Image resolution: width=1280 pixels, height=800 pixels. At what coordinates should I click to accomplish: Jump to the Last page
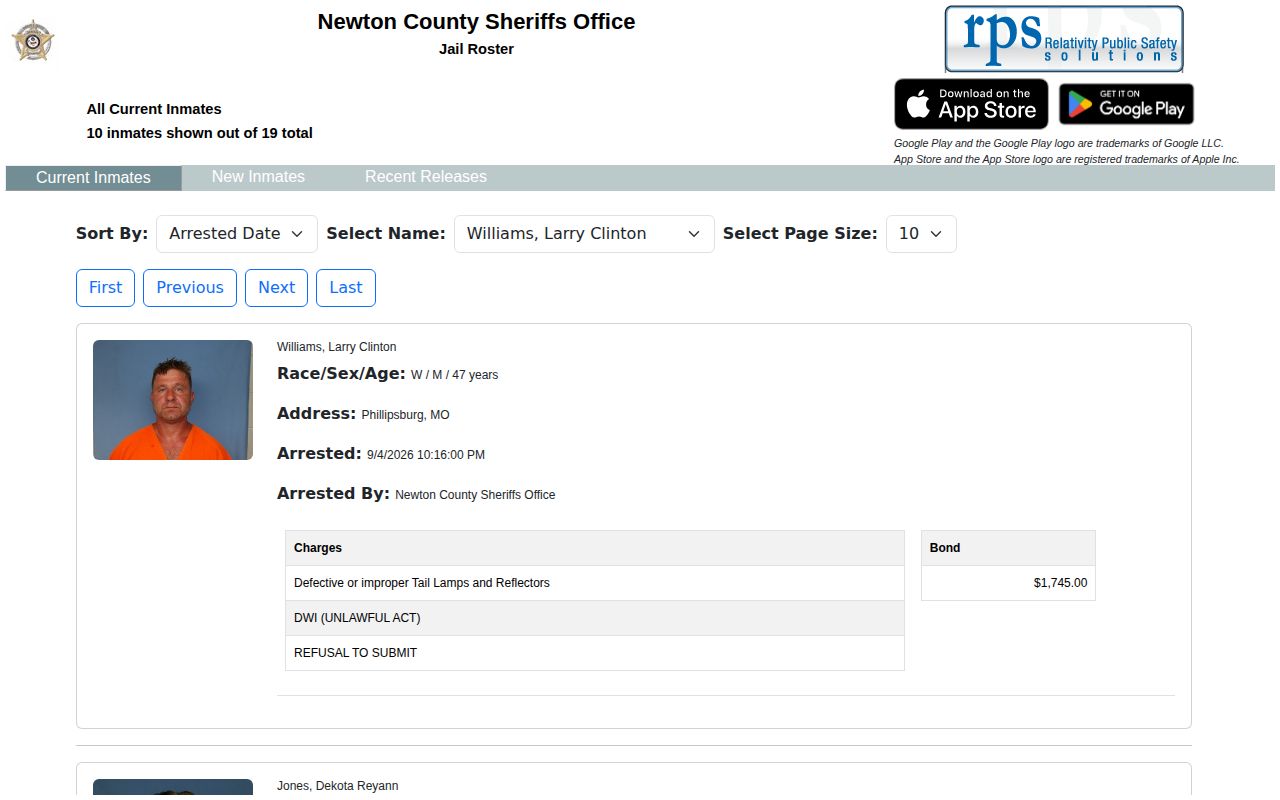point(346,288)
